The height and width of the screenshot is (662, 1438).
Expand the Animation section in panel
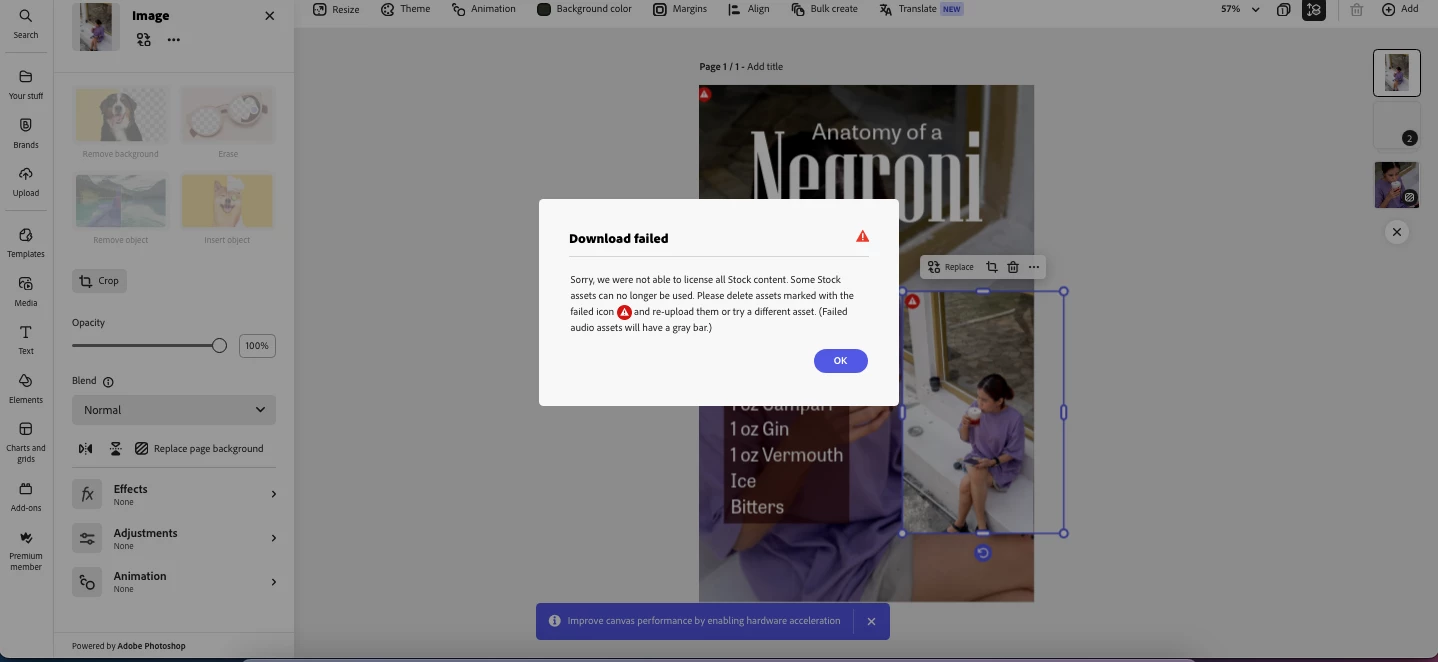tap(174, 581)
